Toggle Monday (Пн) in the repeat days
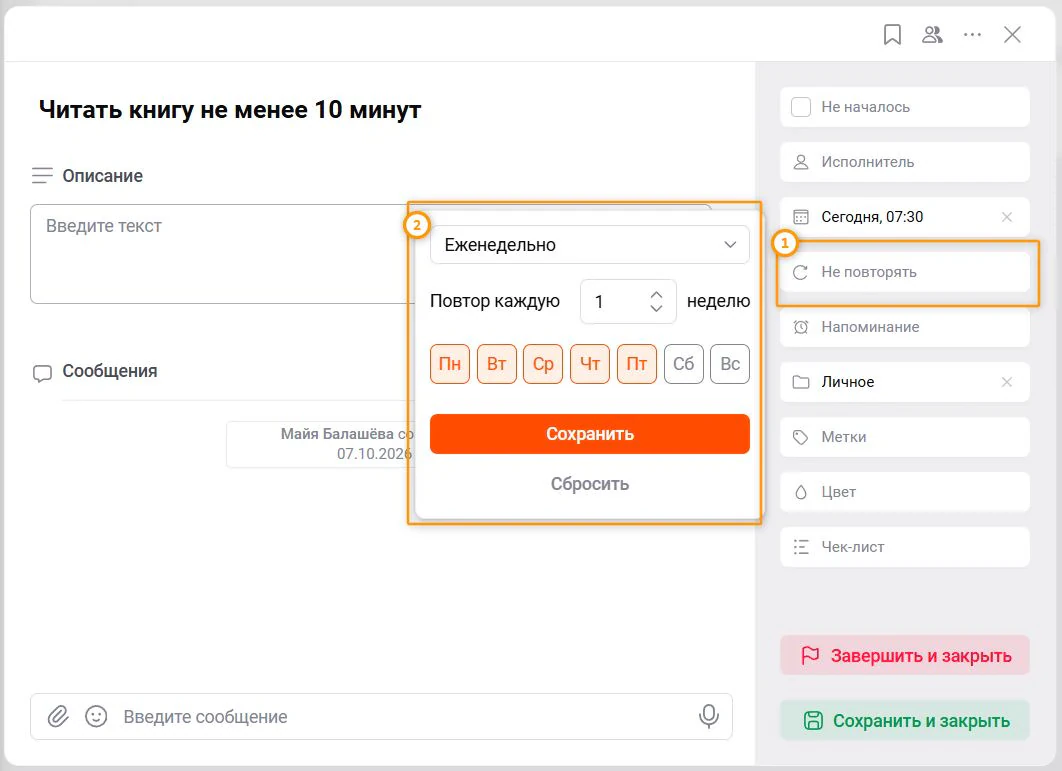 coord(450,364)
